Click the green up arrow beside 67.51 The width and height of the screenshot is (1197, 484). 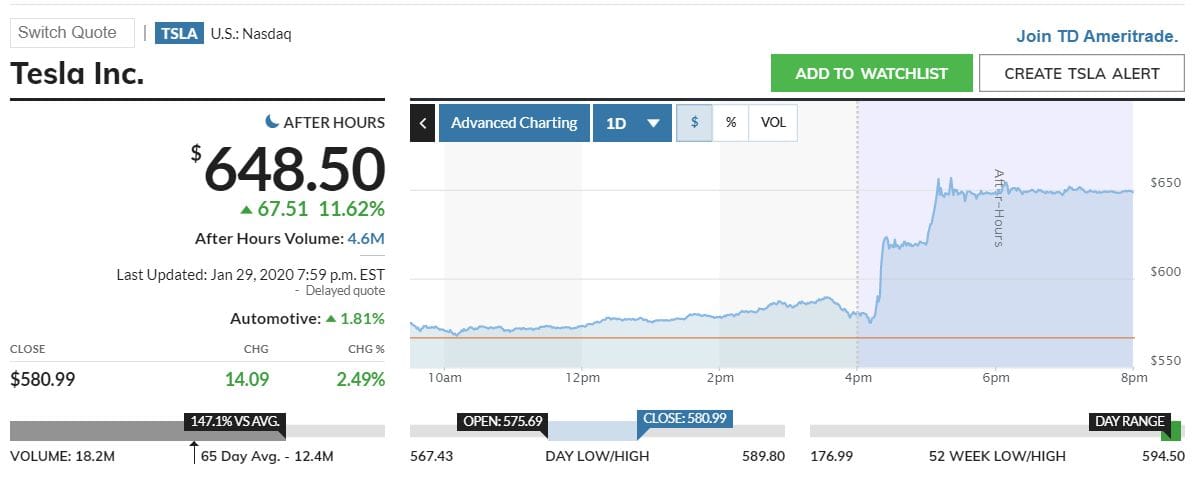[246, 209]
